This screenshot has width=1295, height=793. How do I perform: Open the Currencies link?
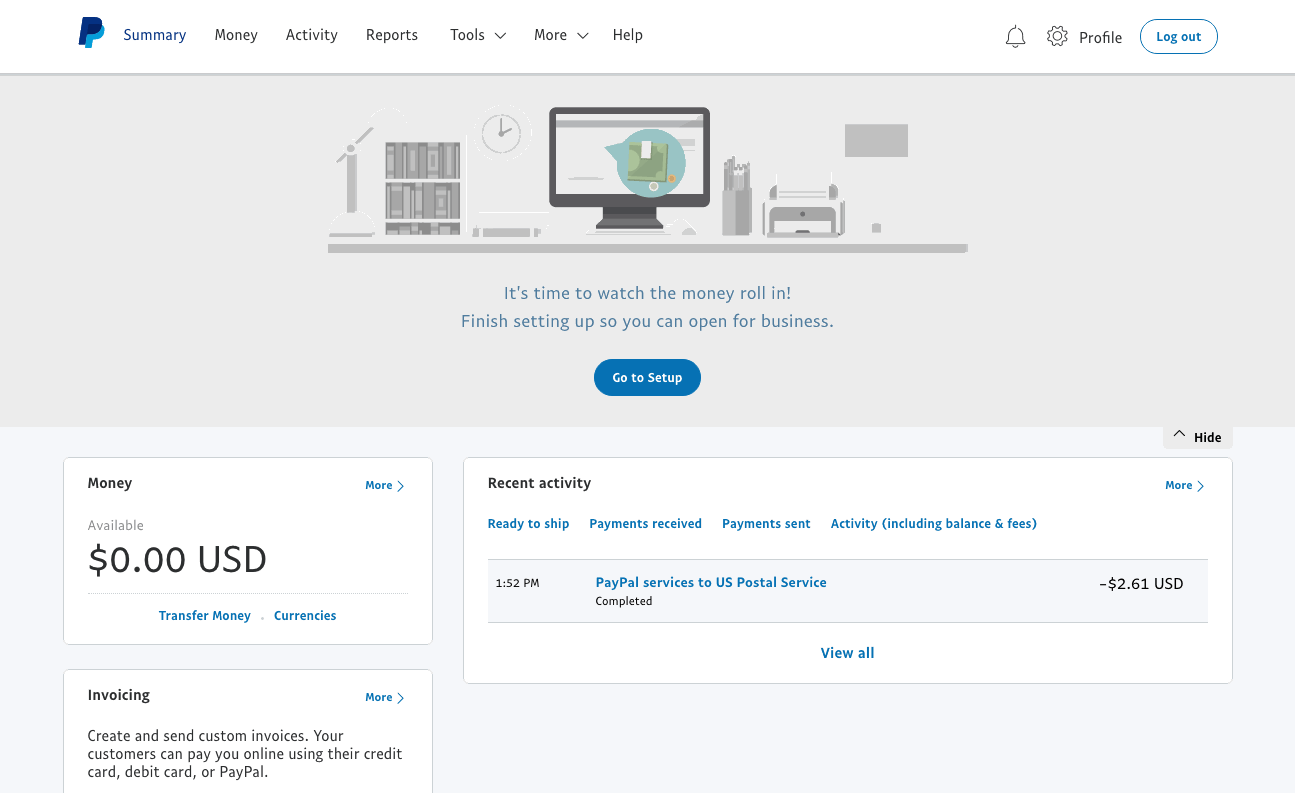coord(305,616)
